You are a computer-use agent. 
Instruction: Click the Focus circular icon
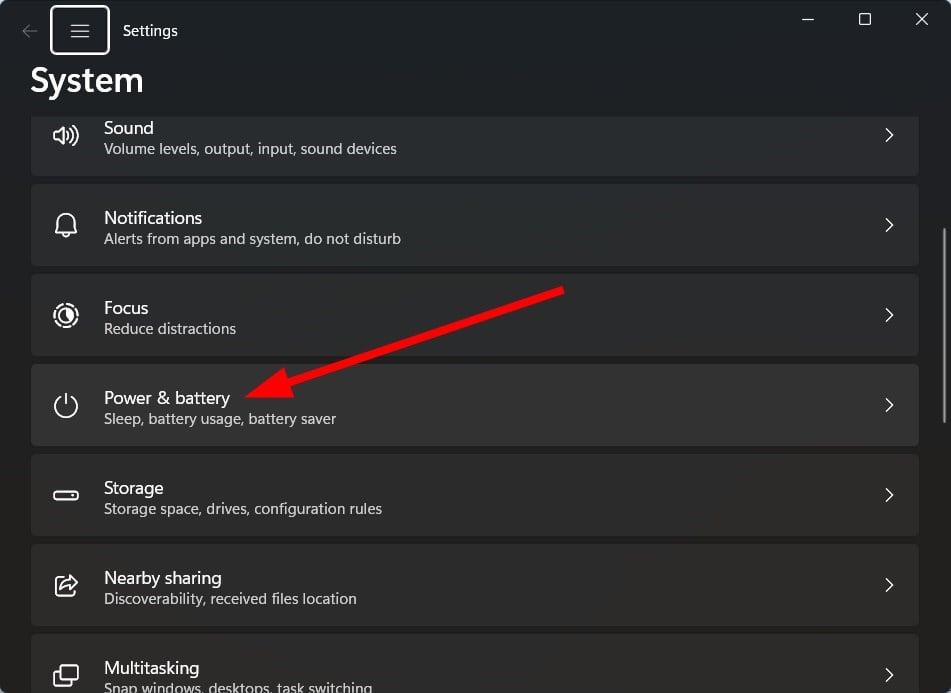(x=66, y=315)
